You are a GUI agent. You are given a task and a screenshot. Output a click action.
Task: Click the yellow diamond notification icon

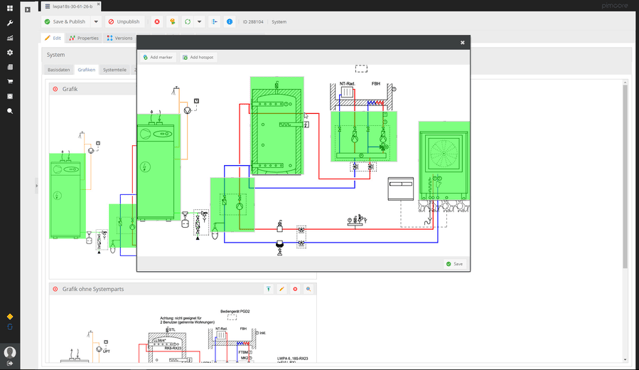pos(10,317)
